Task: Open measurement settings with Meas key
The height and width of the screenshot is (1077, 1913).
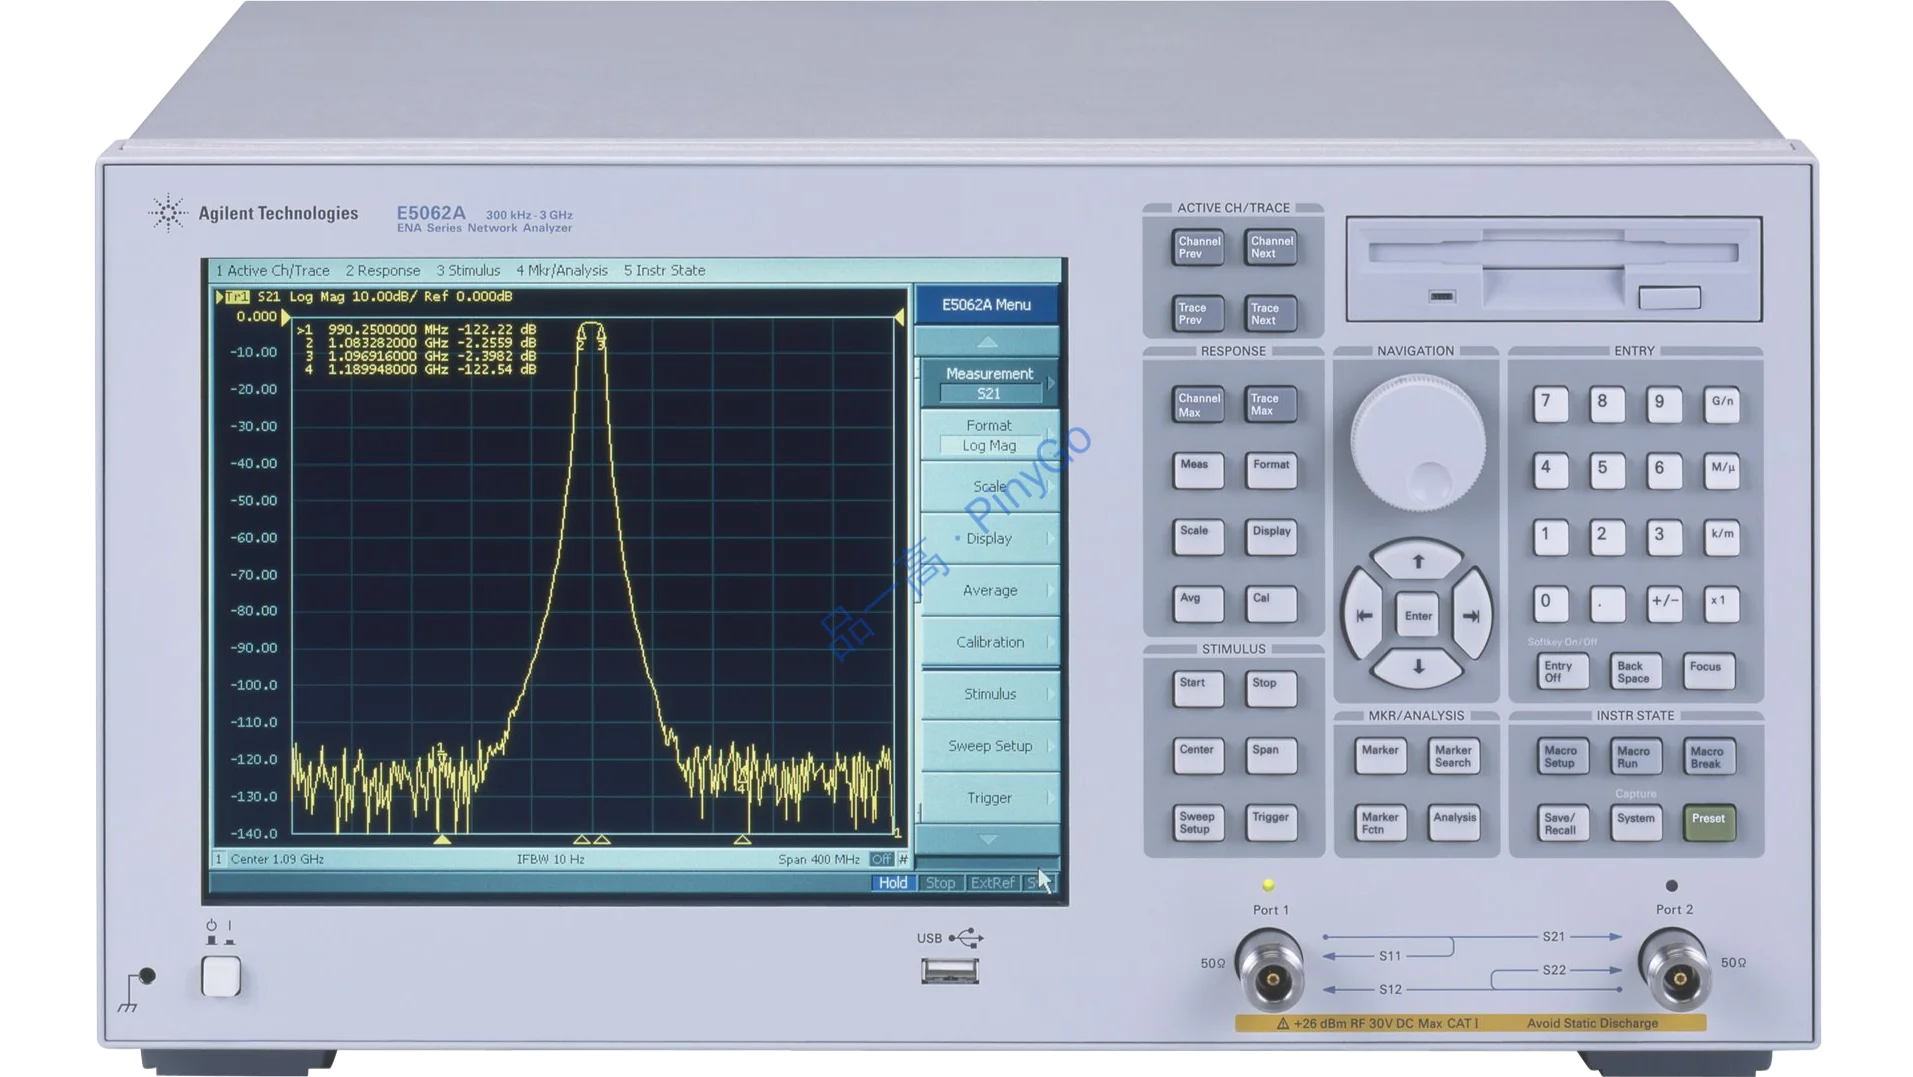Action: [1198, 471]
